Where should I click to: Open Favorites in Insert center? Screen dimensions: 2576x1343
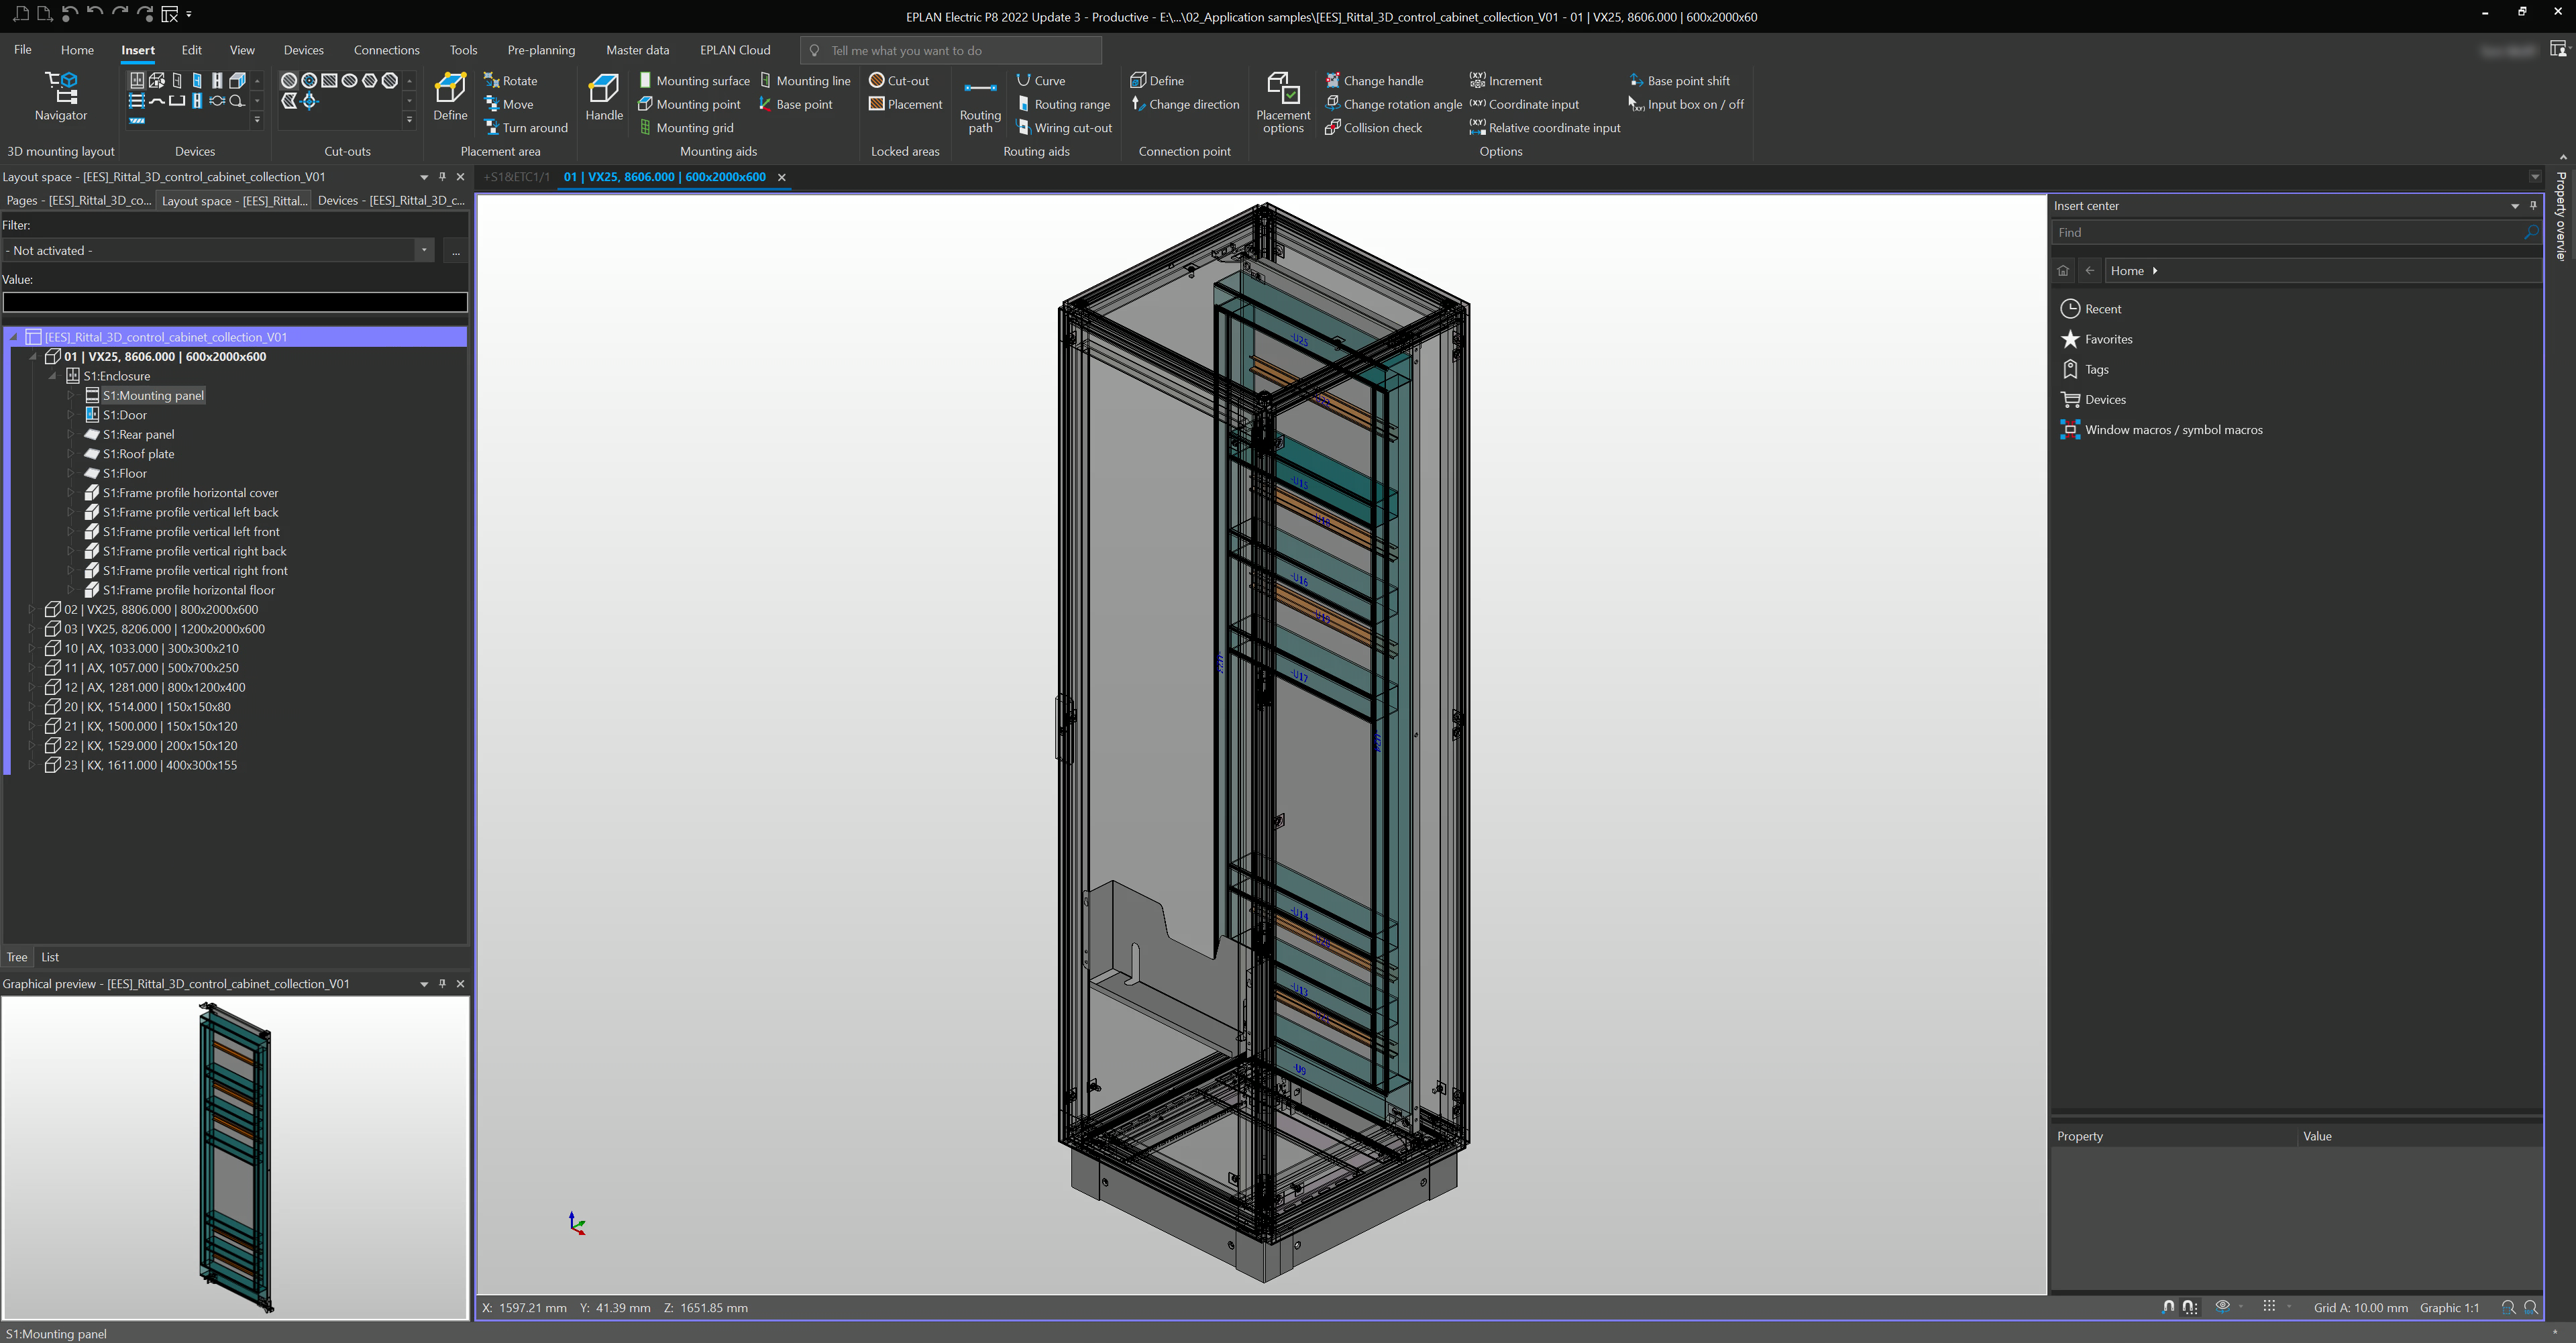pos(2108,339)
